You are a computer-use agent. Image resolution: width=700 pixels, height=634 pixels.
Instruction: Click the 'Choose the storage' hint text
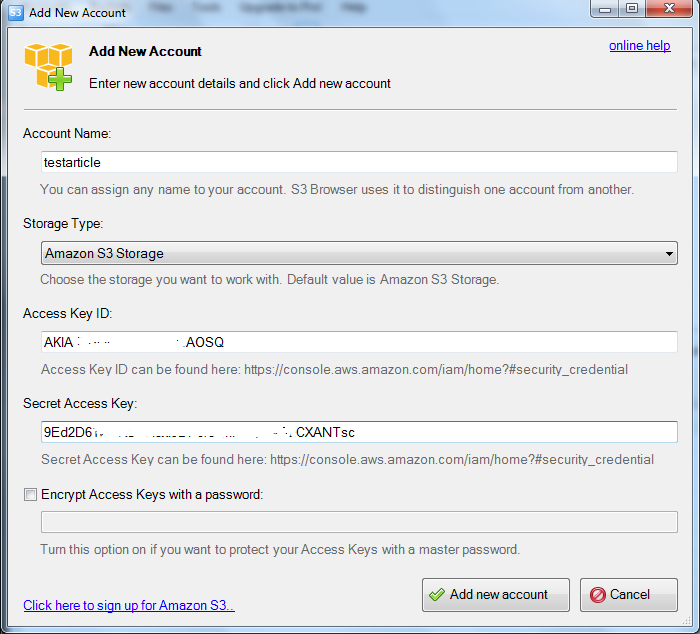point(270,279)
